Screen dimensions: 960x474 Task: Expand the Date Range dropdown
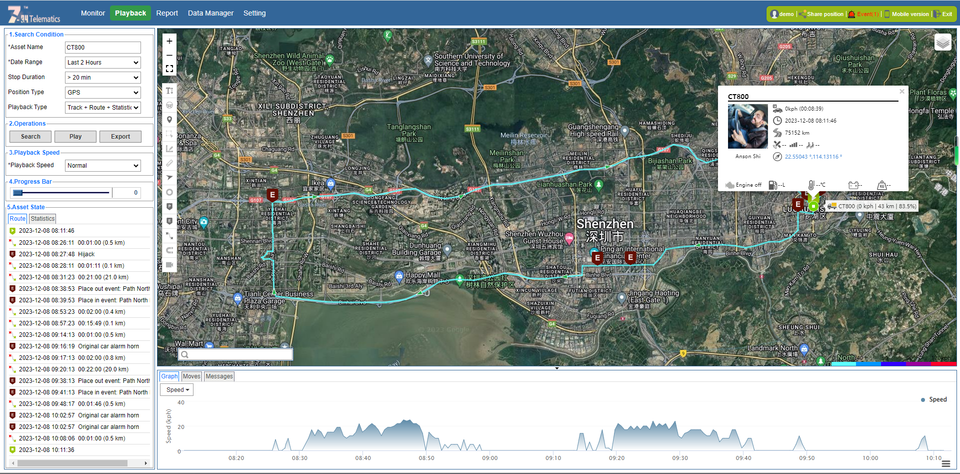click(x=102, y=62)
